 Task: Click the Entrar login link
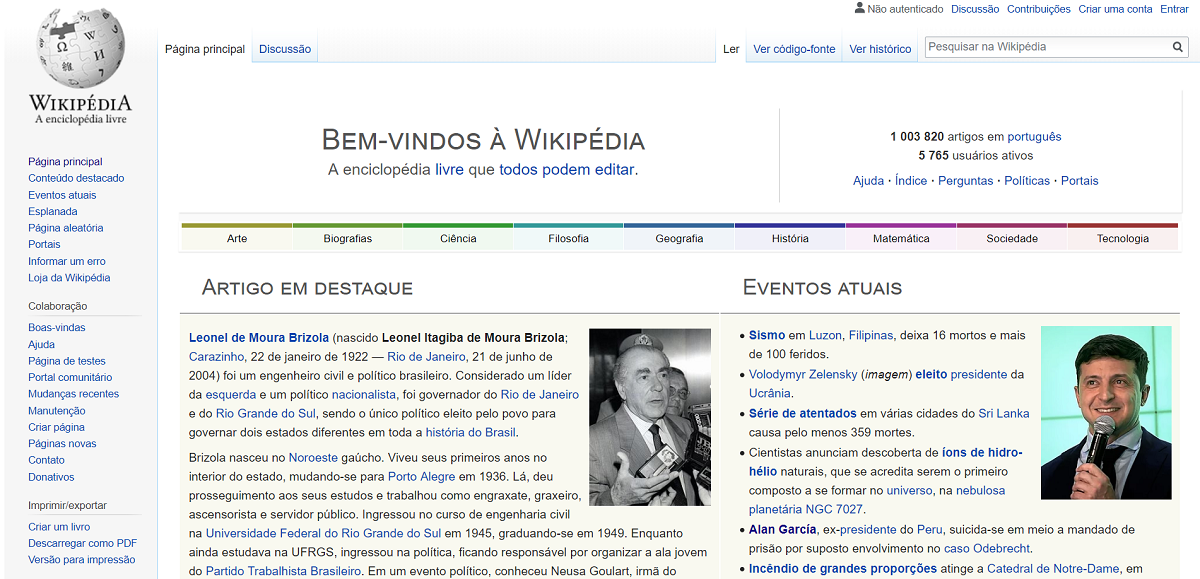click(1174, 9)
